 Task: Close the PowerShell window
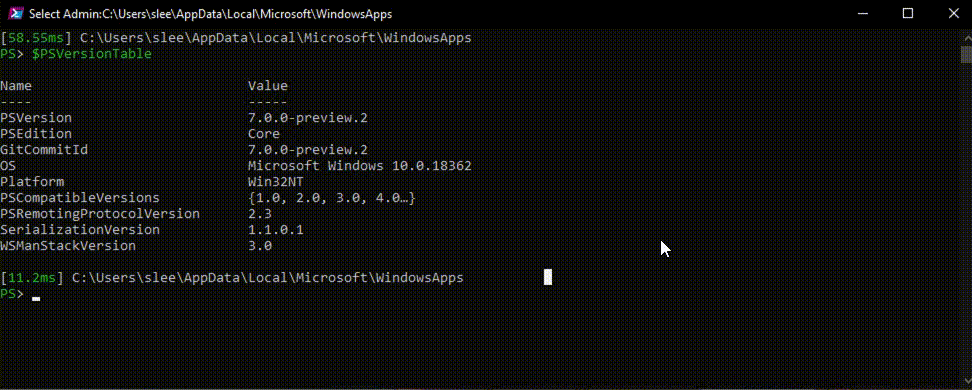(955, 14)
